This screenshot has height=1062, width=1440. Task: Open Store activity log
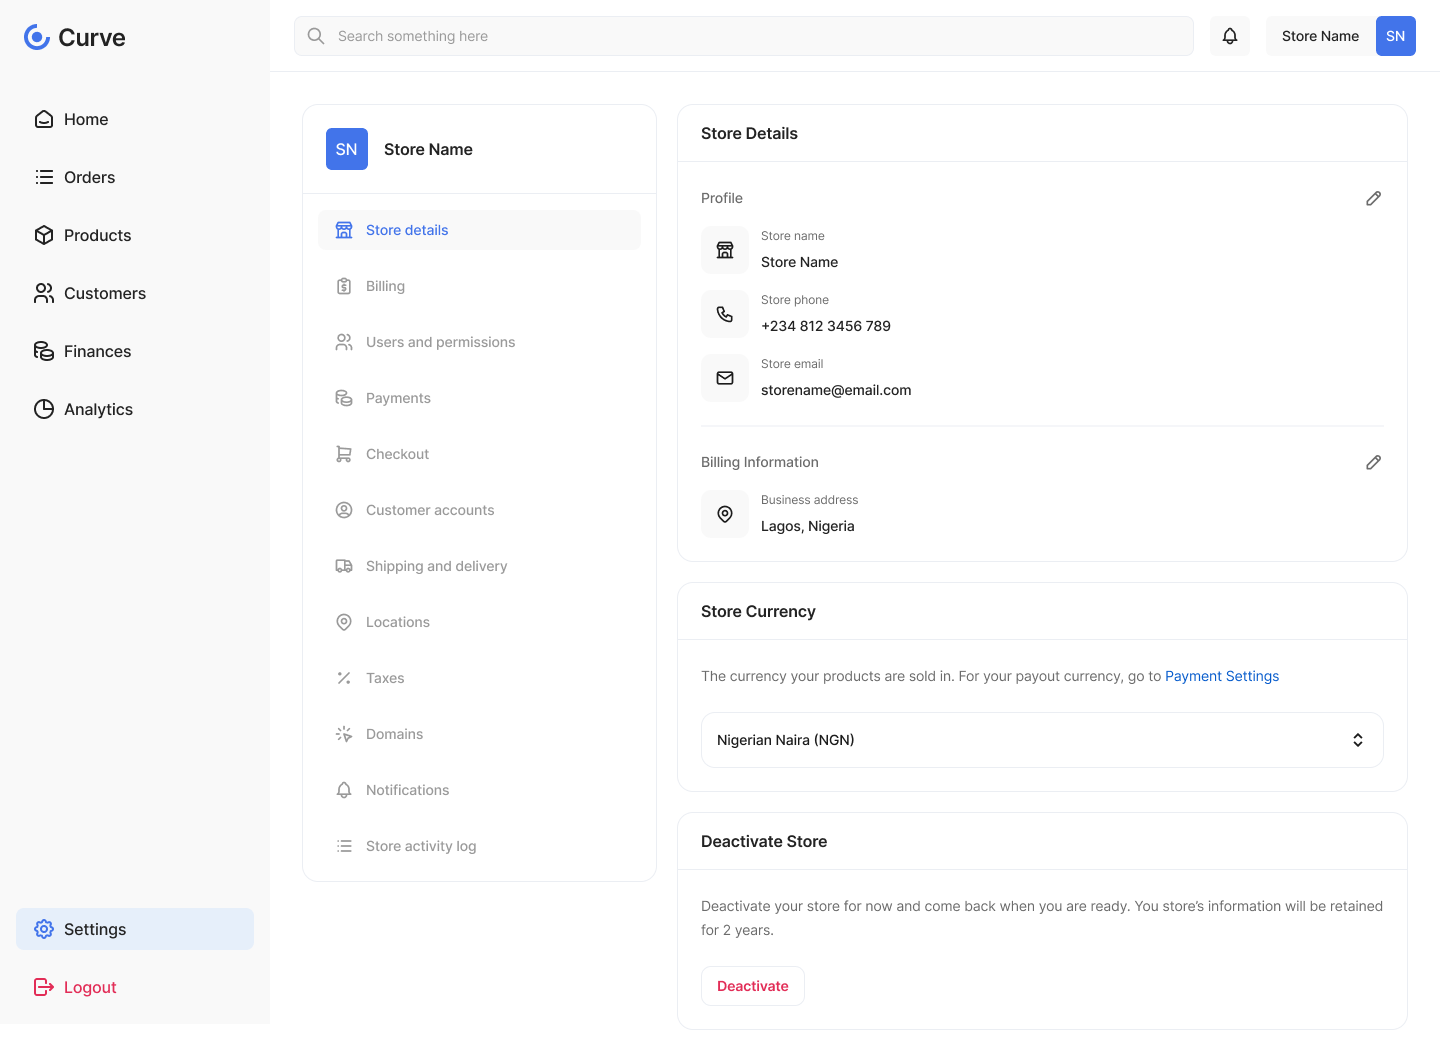click(x=479, y=846)
